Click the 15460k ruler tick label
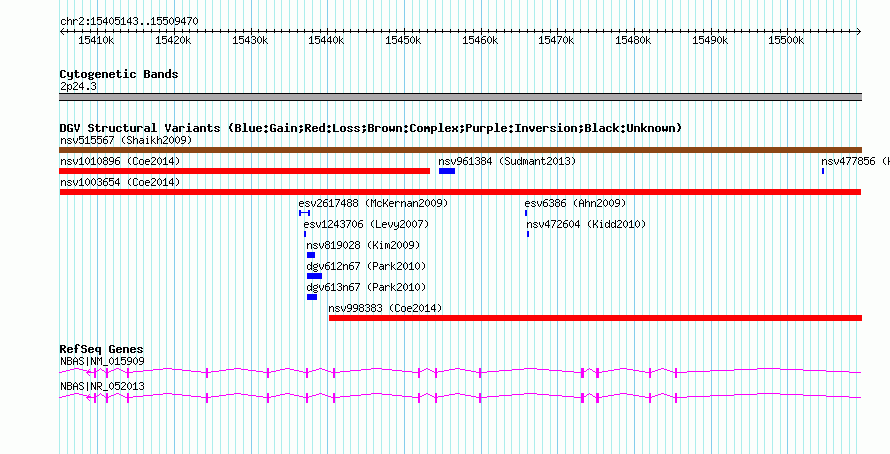Viewport: 890px width, 454px height. pos(480,41)
